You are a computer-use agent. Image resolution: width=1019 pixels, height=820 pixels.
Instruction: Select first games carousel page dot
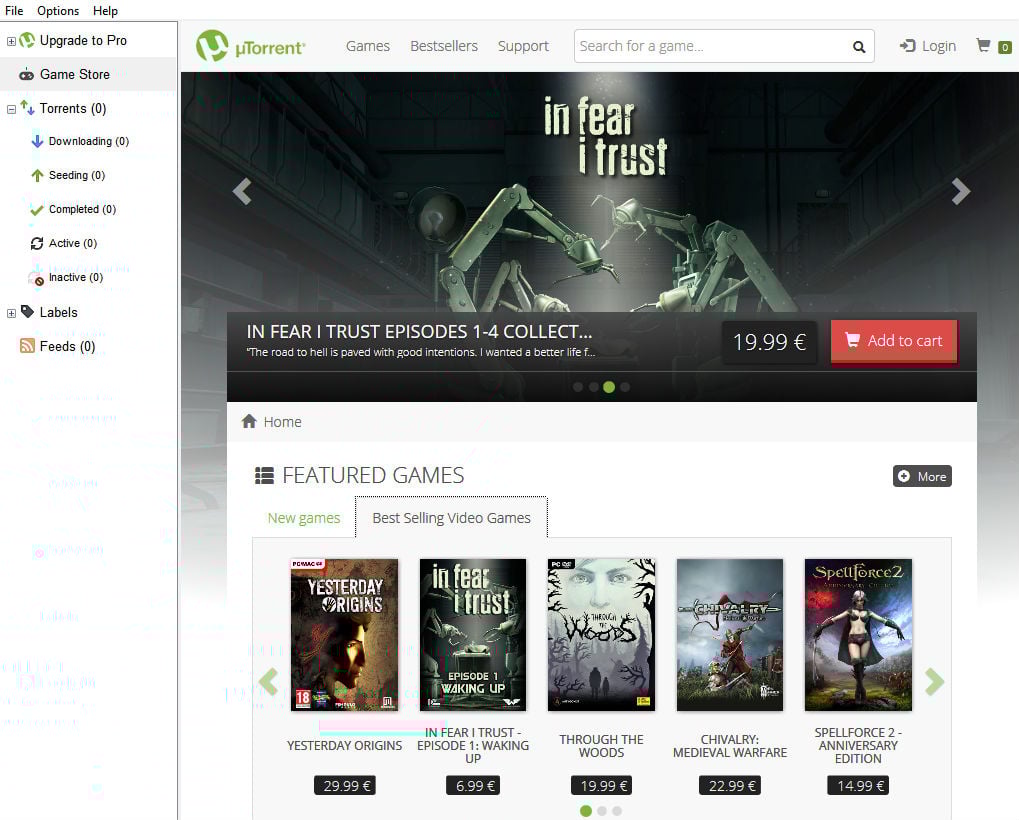coord(586,811)
